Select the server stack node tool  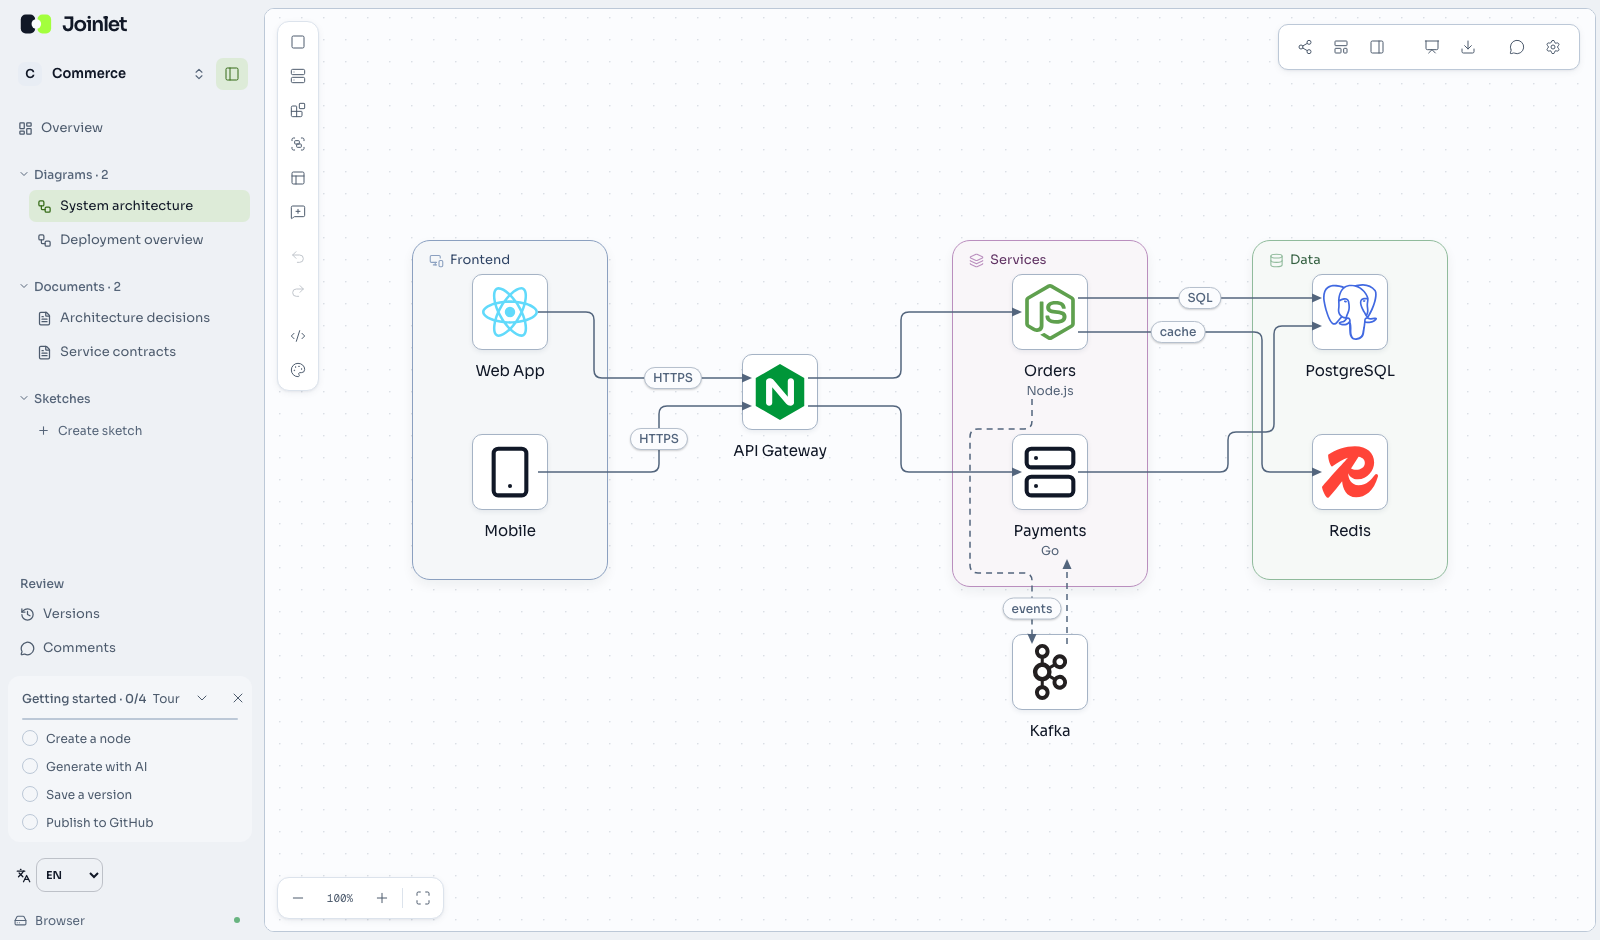pyautogui.click(x=298, y=76)
